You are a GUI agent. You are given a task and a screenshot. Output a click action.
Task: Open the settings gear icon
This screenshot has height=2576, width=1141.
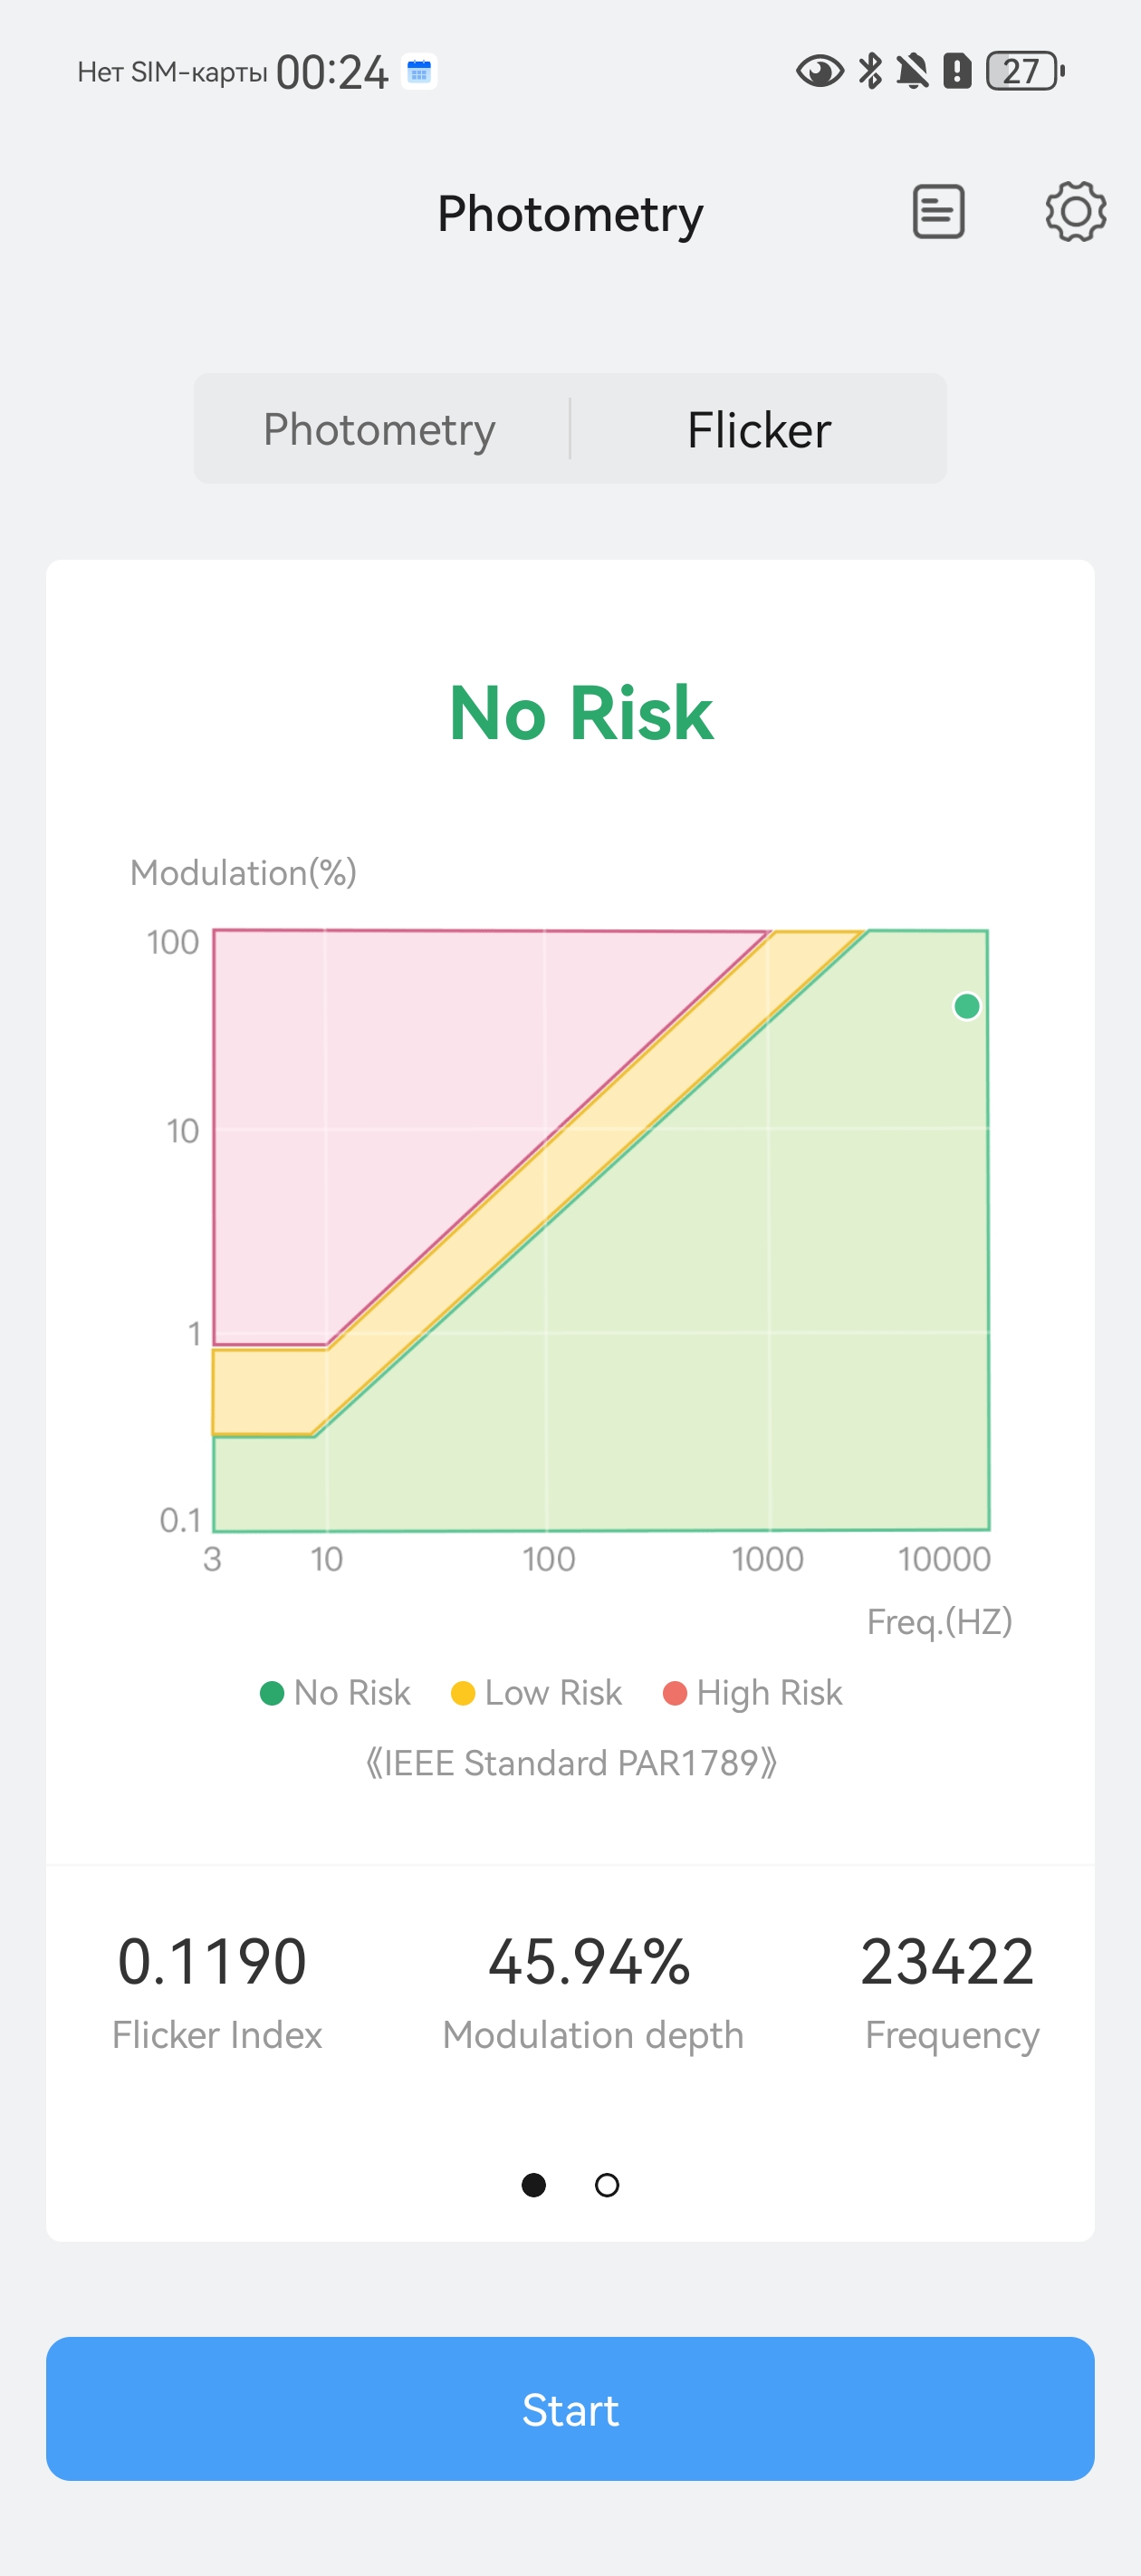[x=1075, y=212]
